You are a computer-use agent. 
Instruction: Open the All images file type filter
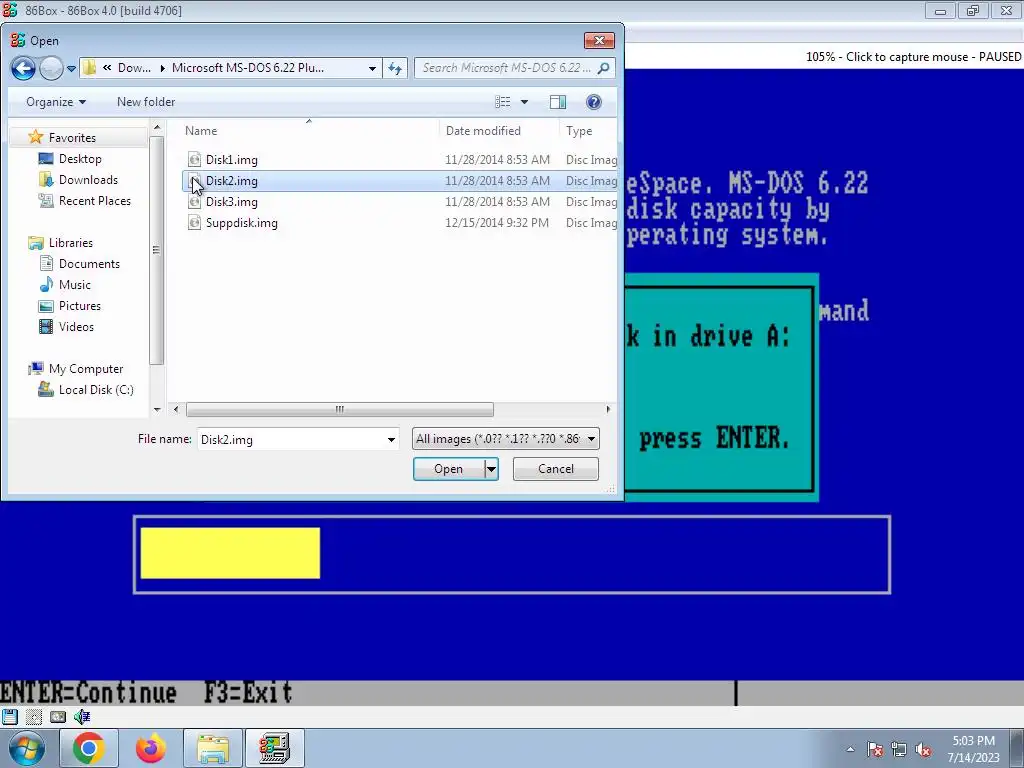505,439
